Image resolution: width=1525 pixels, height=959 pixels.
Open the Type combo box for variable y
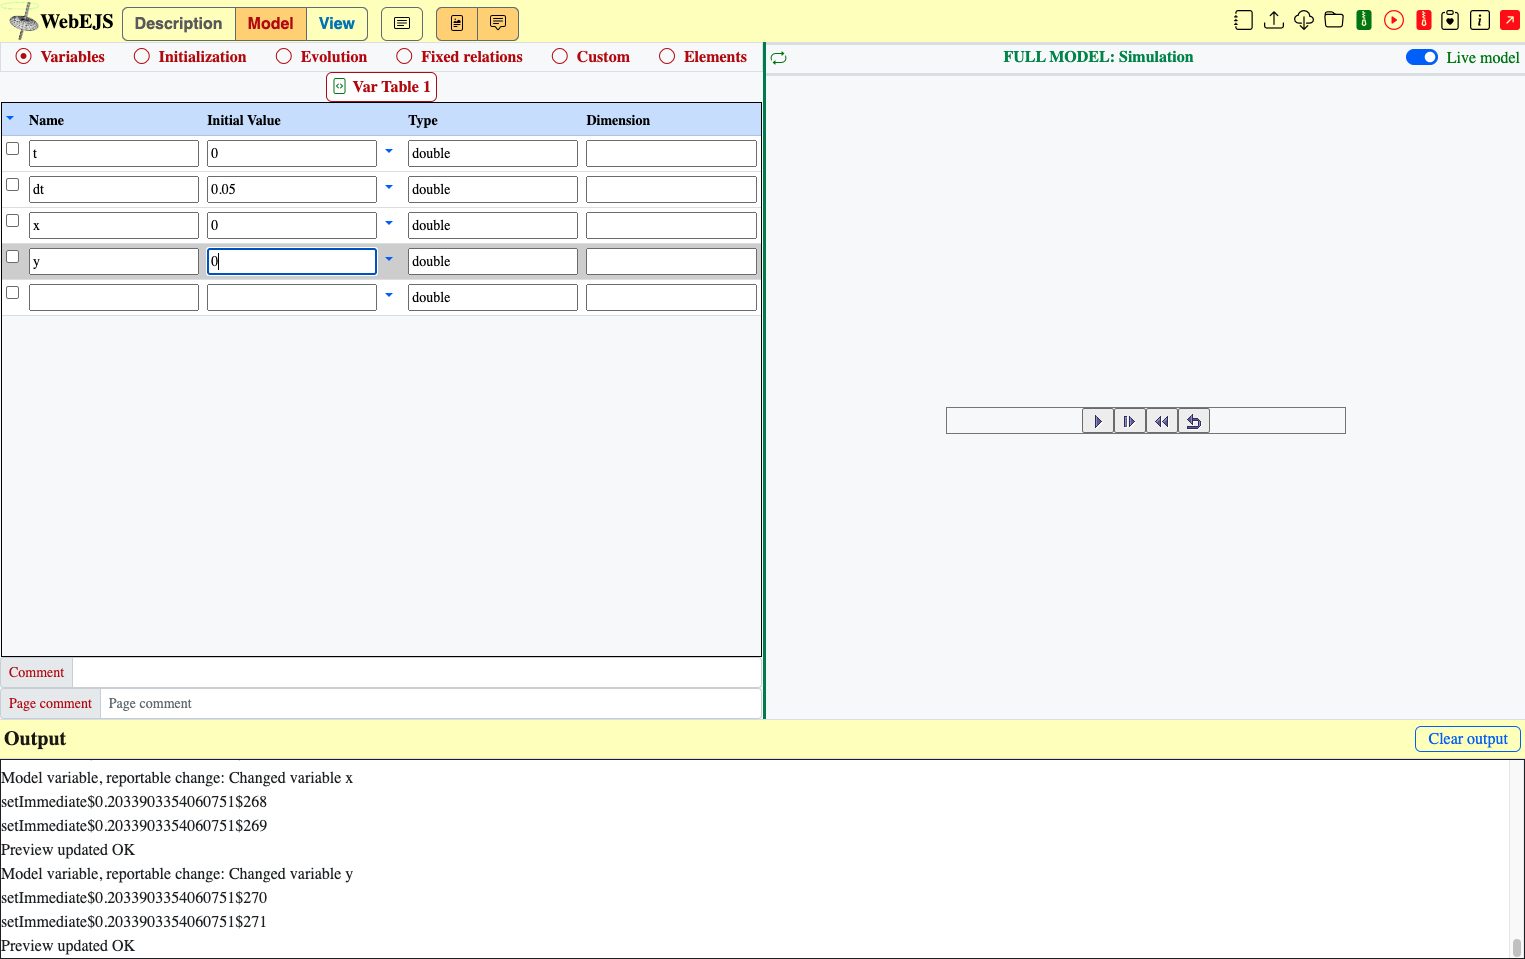pos(493,261)
